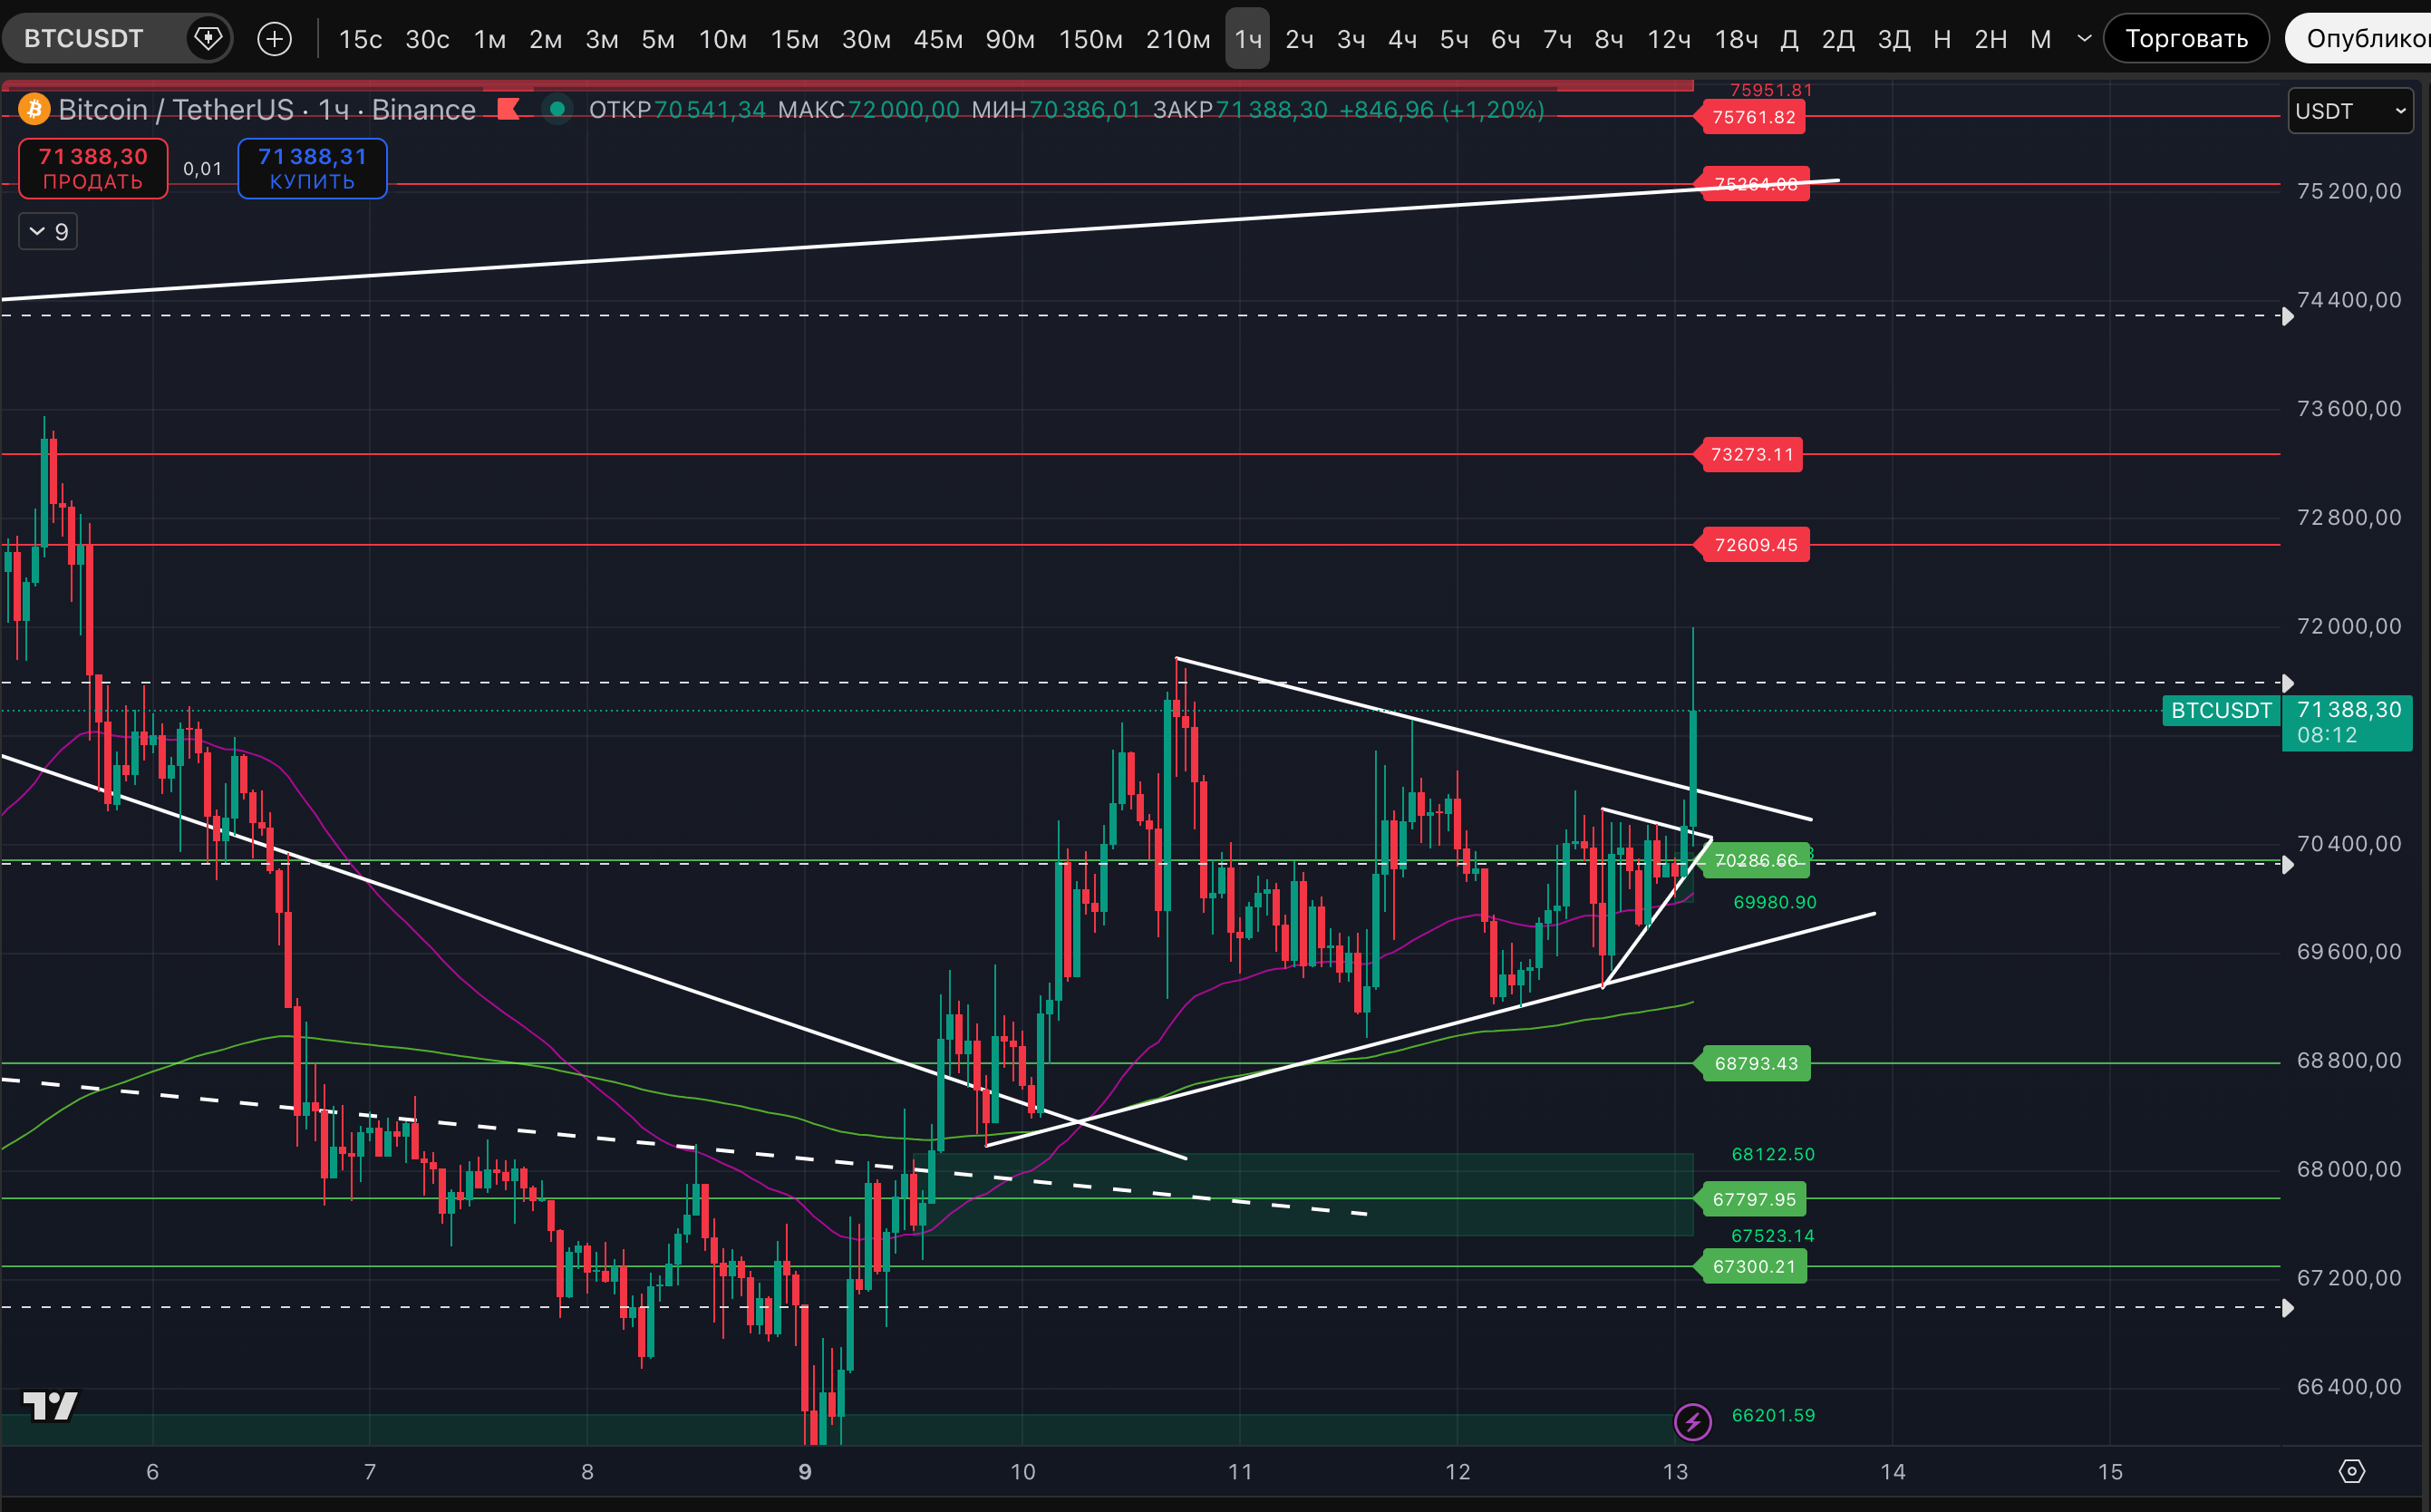Image resolution: width=2431 pixels, height=1512 pixels.
Task: Select the 15м timeframe
Action: 794,39
